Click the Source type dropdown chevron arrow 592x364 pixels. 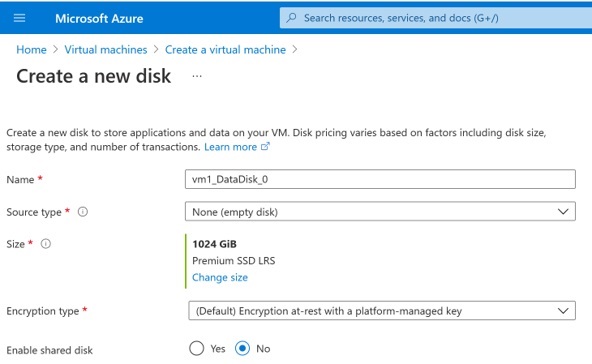pyautogui.click(x=563, y=212)
